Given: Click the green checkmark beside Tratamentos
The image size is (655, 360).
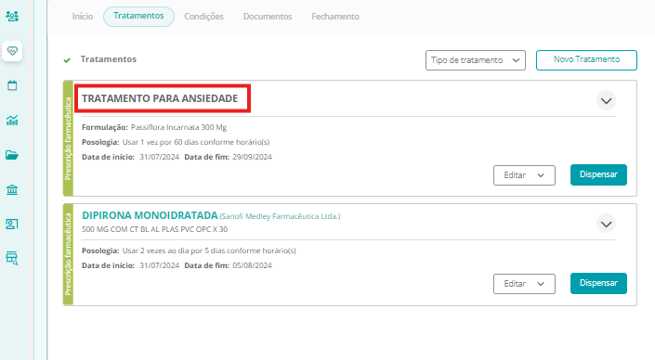Looking at the screenshot, I should (67, 60).
